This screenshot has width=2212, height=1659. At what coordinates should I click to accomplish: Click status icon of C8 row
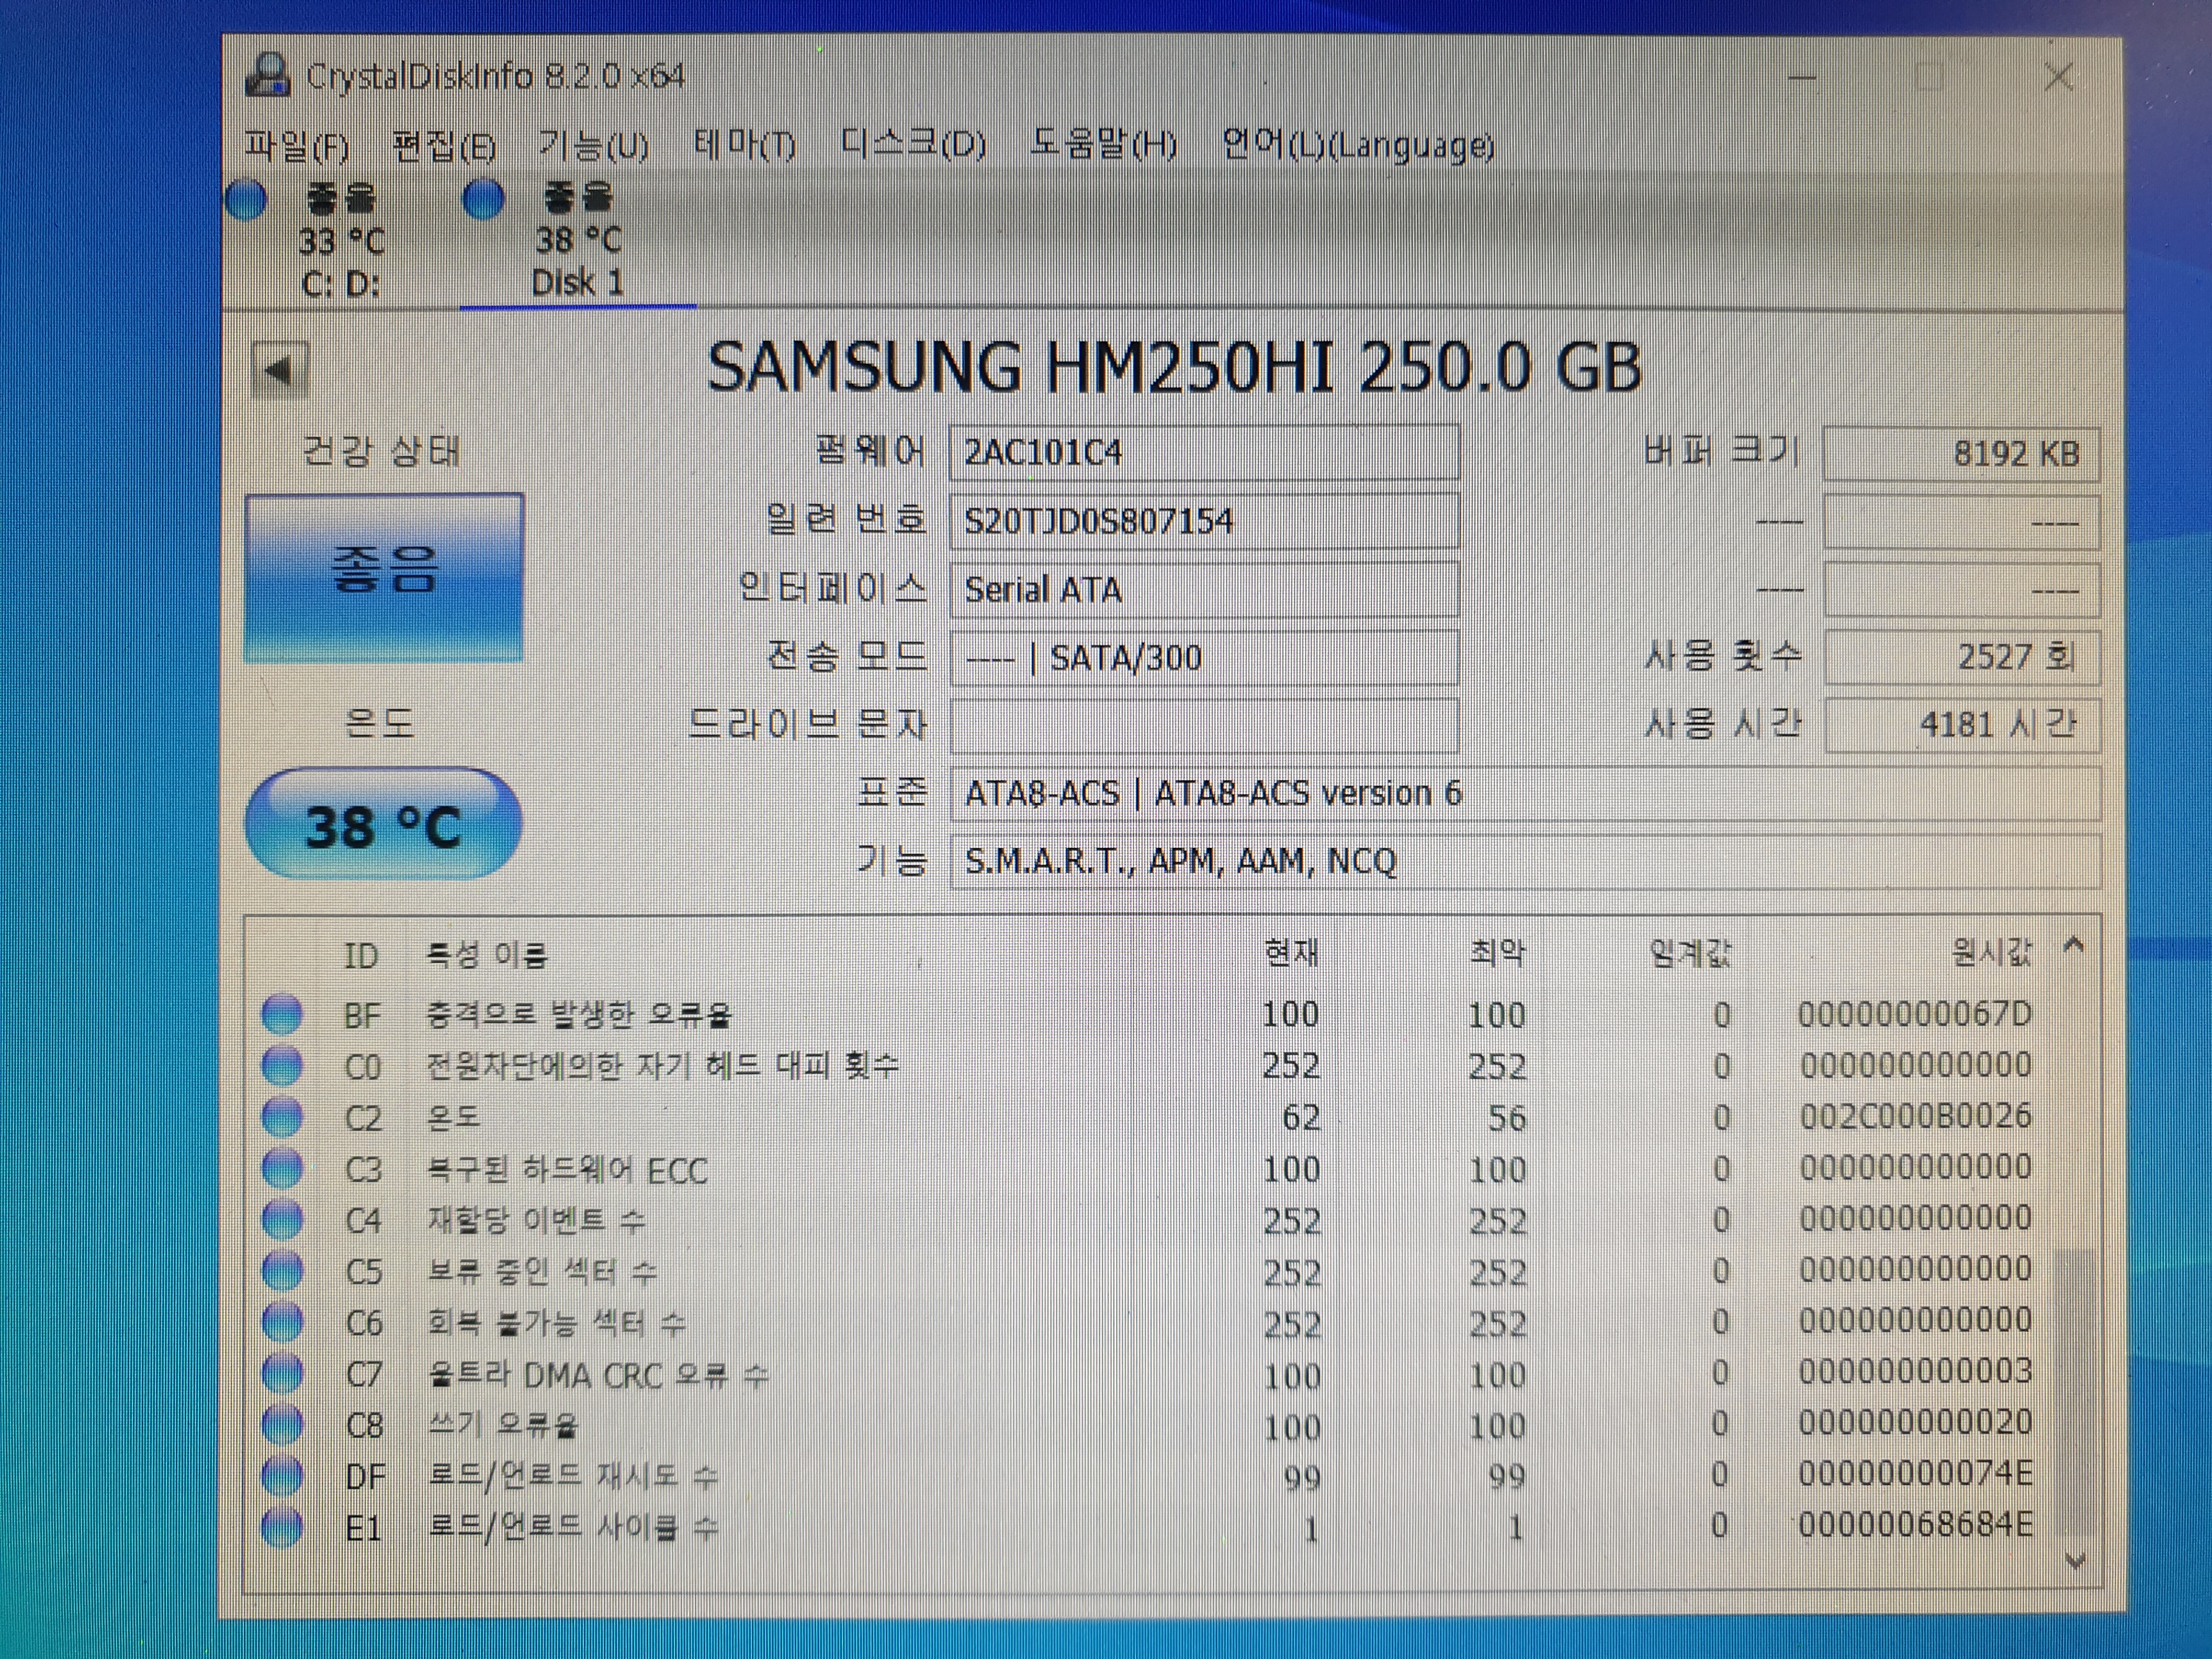(x=282, y=1424)
